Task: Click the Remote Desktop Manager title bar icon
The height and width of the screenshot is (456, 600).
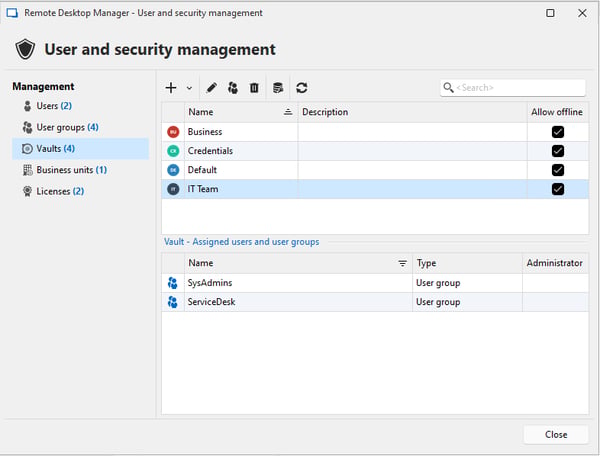Action: click(12, 13)
